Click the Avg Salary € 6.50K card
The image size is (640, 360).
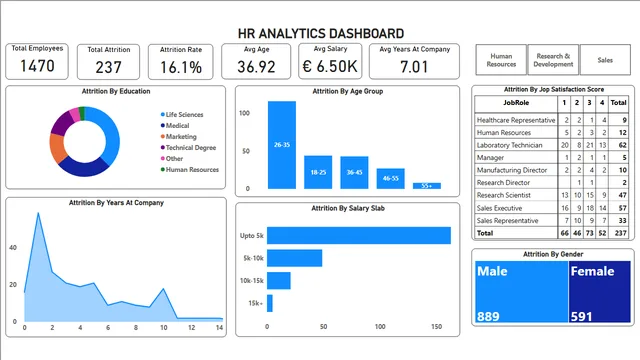tap(330, 61)
